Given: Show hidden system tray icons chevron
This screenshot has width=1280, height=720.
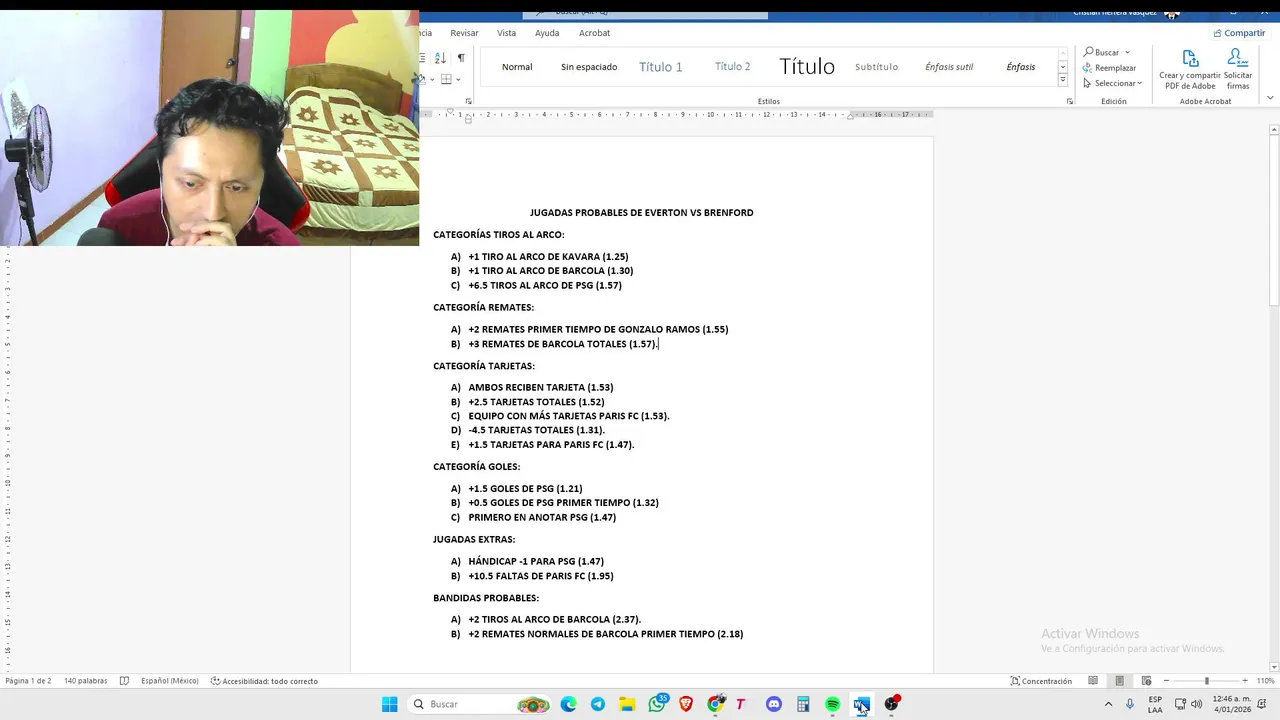Looking at the screenshot, I should pyautogui.click(x=1108, y=704).
